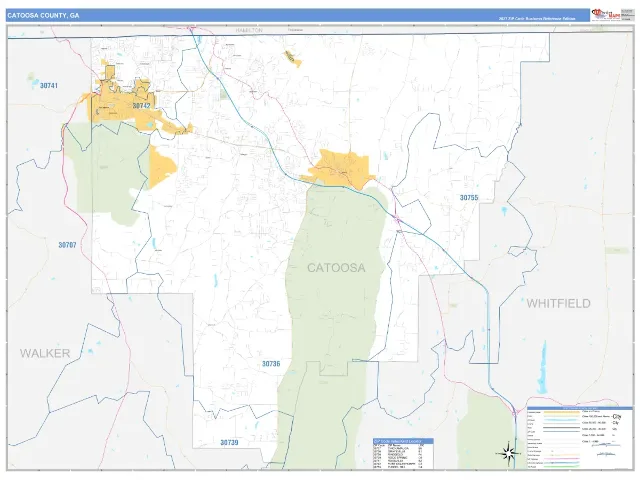The image size is (640, 480).
Task: Click the ZIP code label 30739
Action: point(229,442)
